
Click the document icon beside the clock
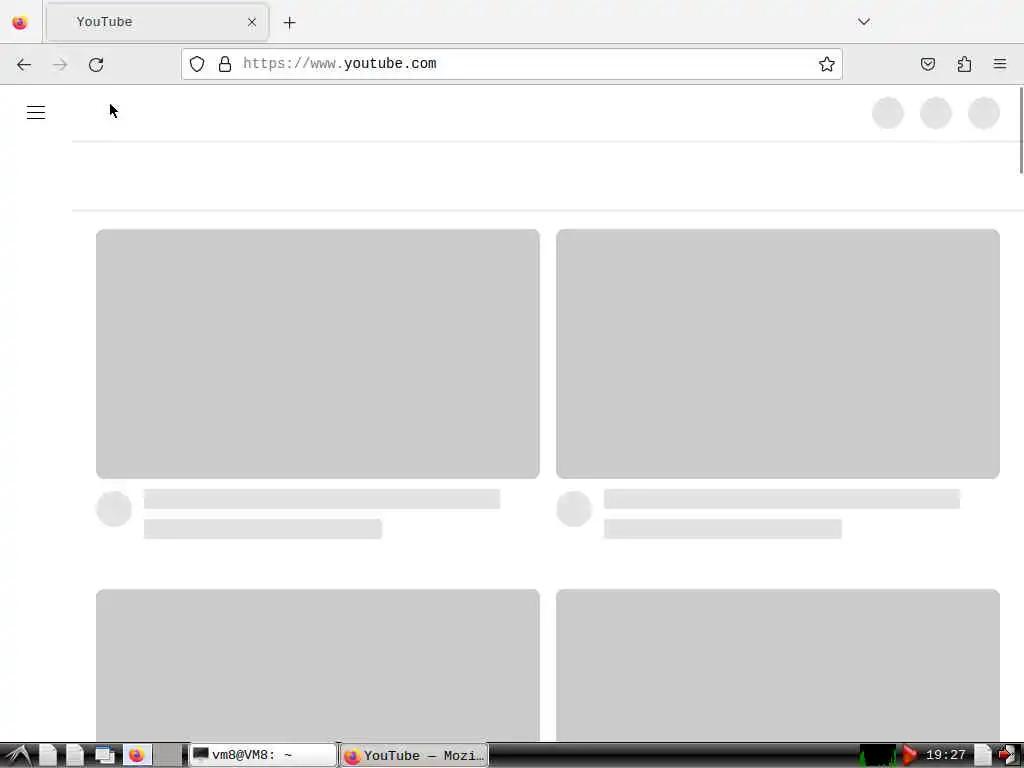[x=982, y=756]
